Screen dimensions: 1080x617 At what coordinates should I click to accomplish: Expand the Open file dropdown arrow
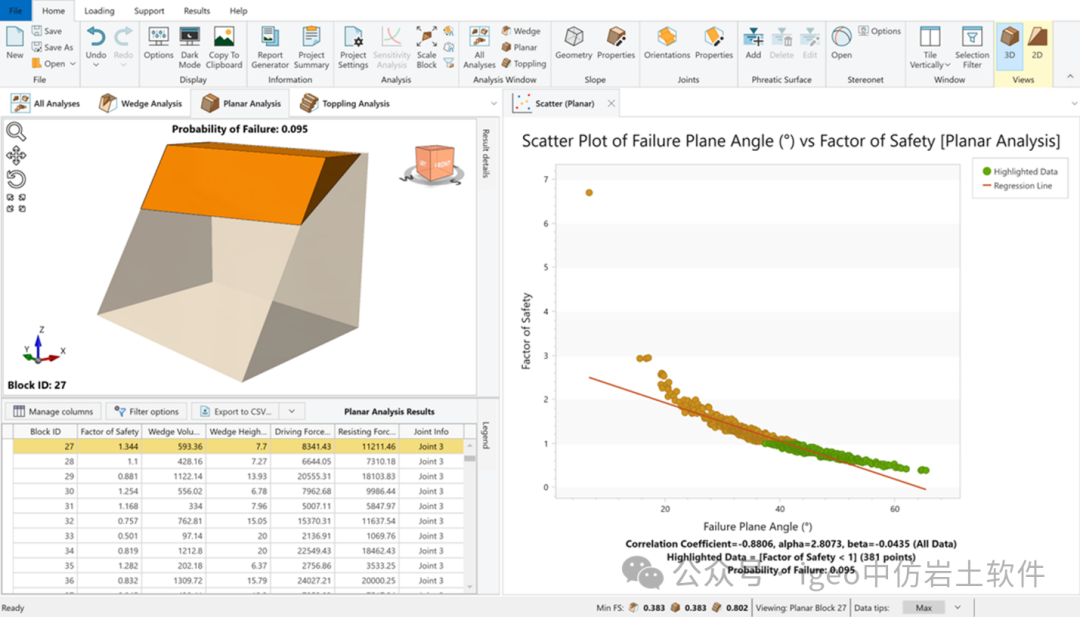pos(73,63)
